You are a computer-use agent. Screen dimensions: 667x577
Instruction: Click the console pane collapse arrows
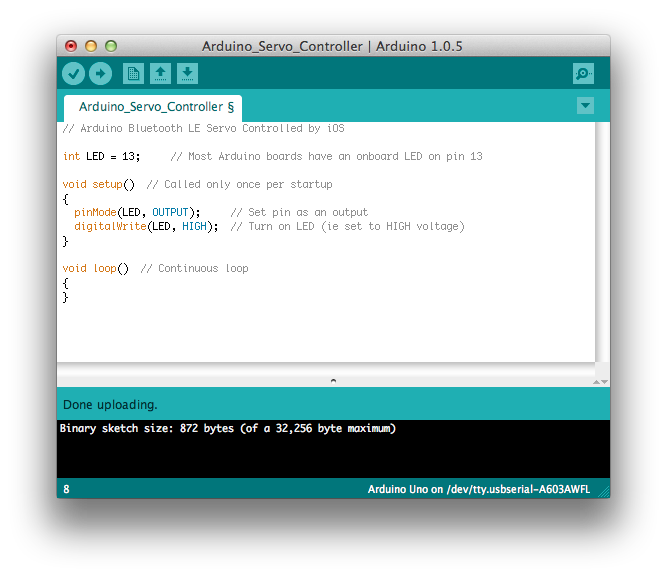coord(600,382)
